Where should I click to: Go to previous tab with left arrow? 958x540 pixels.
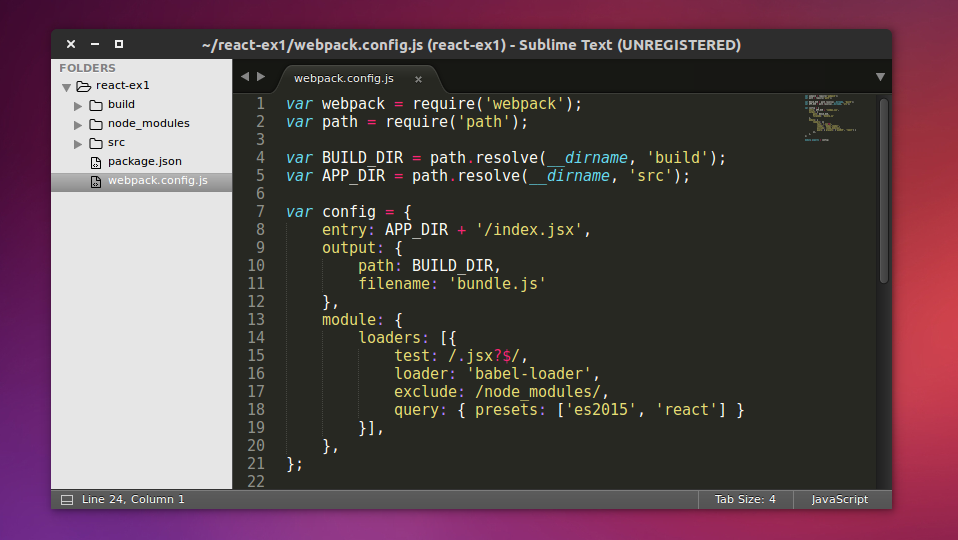[x=245, y=76]
